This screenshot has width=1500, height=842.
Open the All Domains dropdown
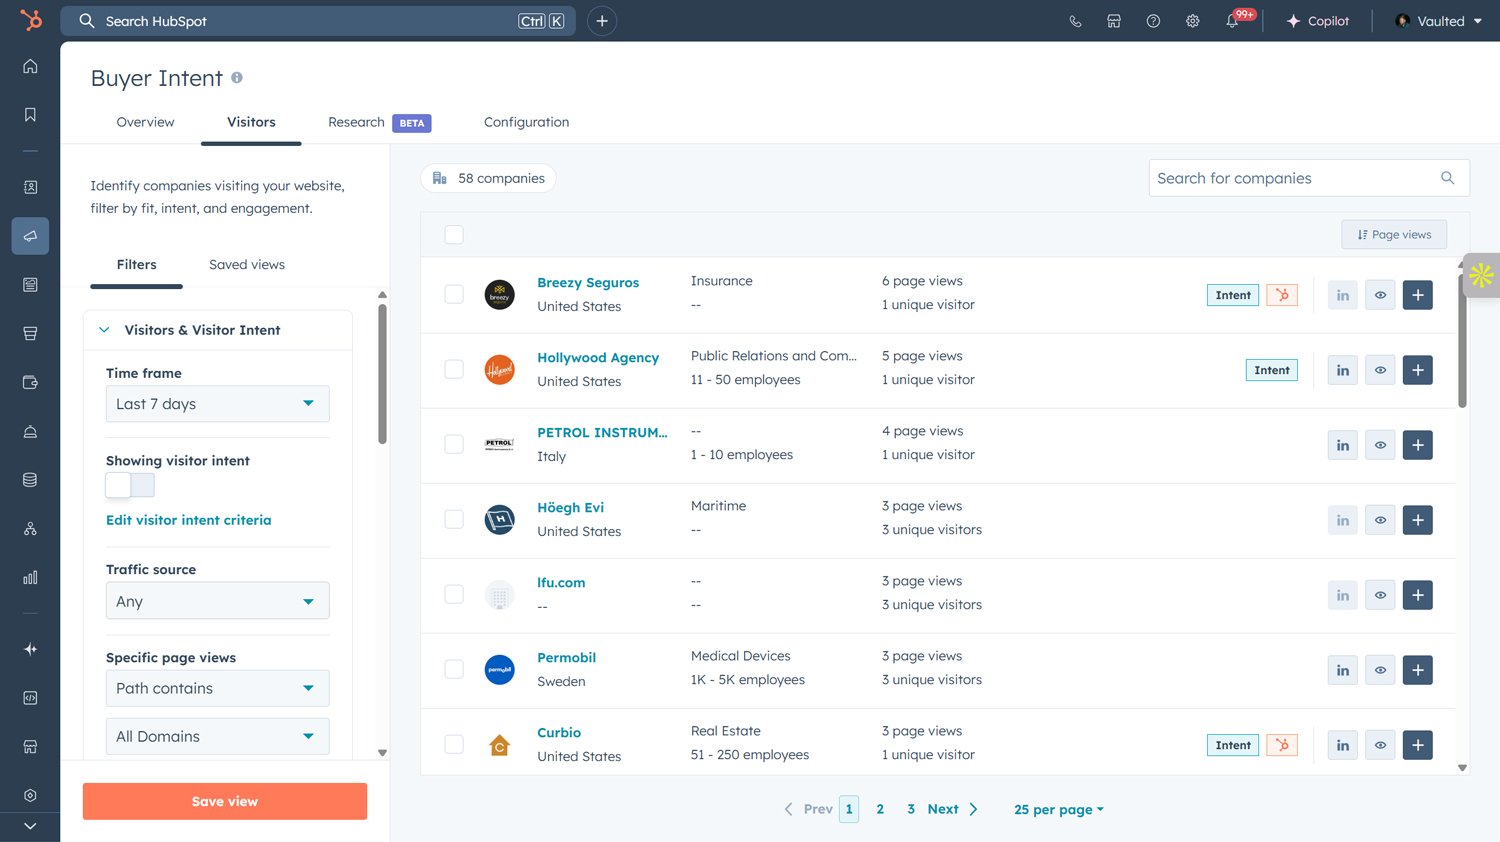(x=217, y=736)
